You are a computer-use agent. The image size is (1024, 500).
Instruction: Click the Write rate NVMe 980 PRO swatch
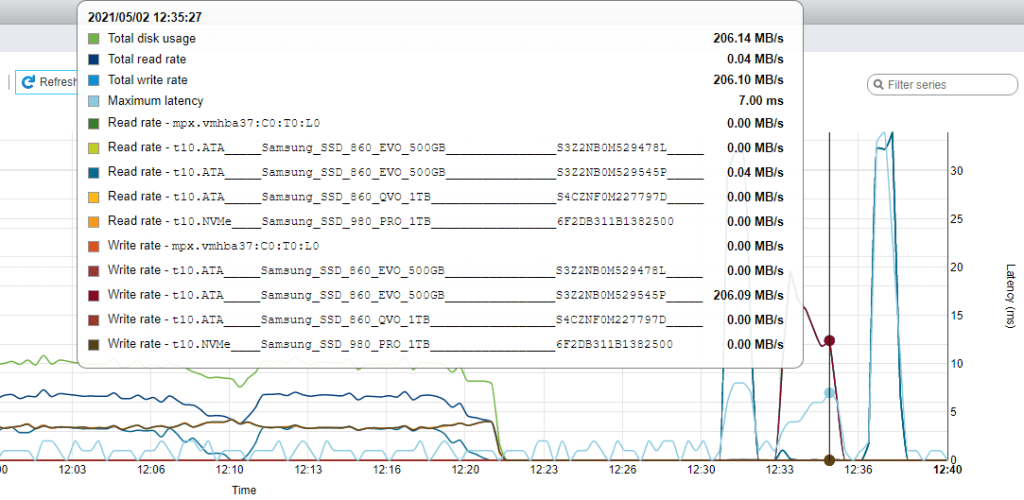pos(94,344)
